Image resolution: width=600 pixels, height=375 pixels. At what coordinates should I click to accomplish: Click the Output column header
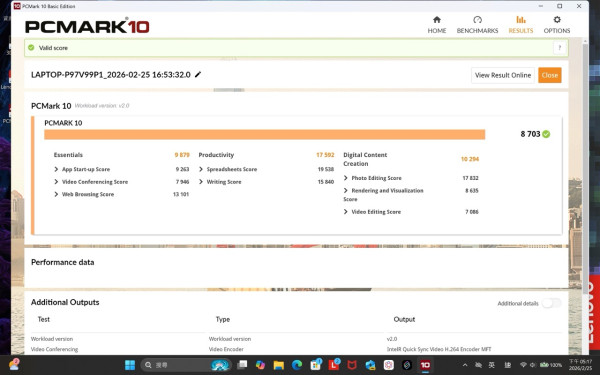[x=404, y=319]
